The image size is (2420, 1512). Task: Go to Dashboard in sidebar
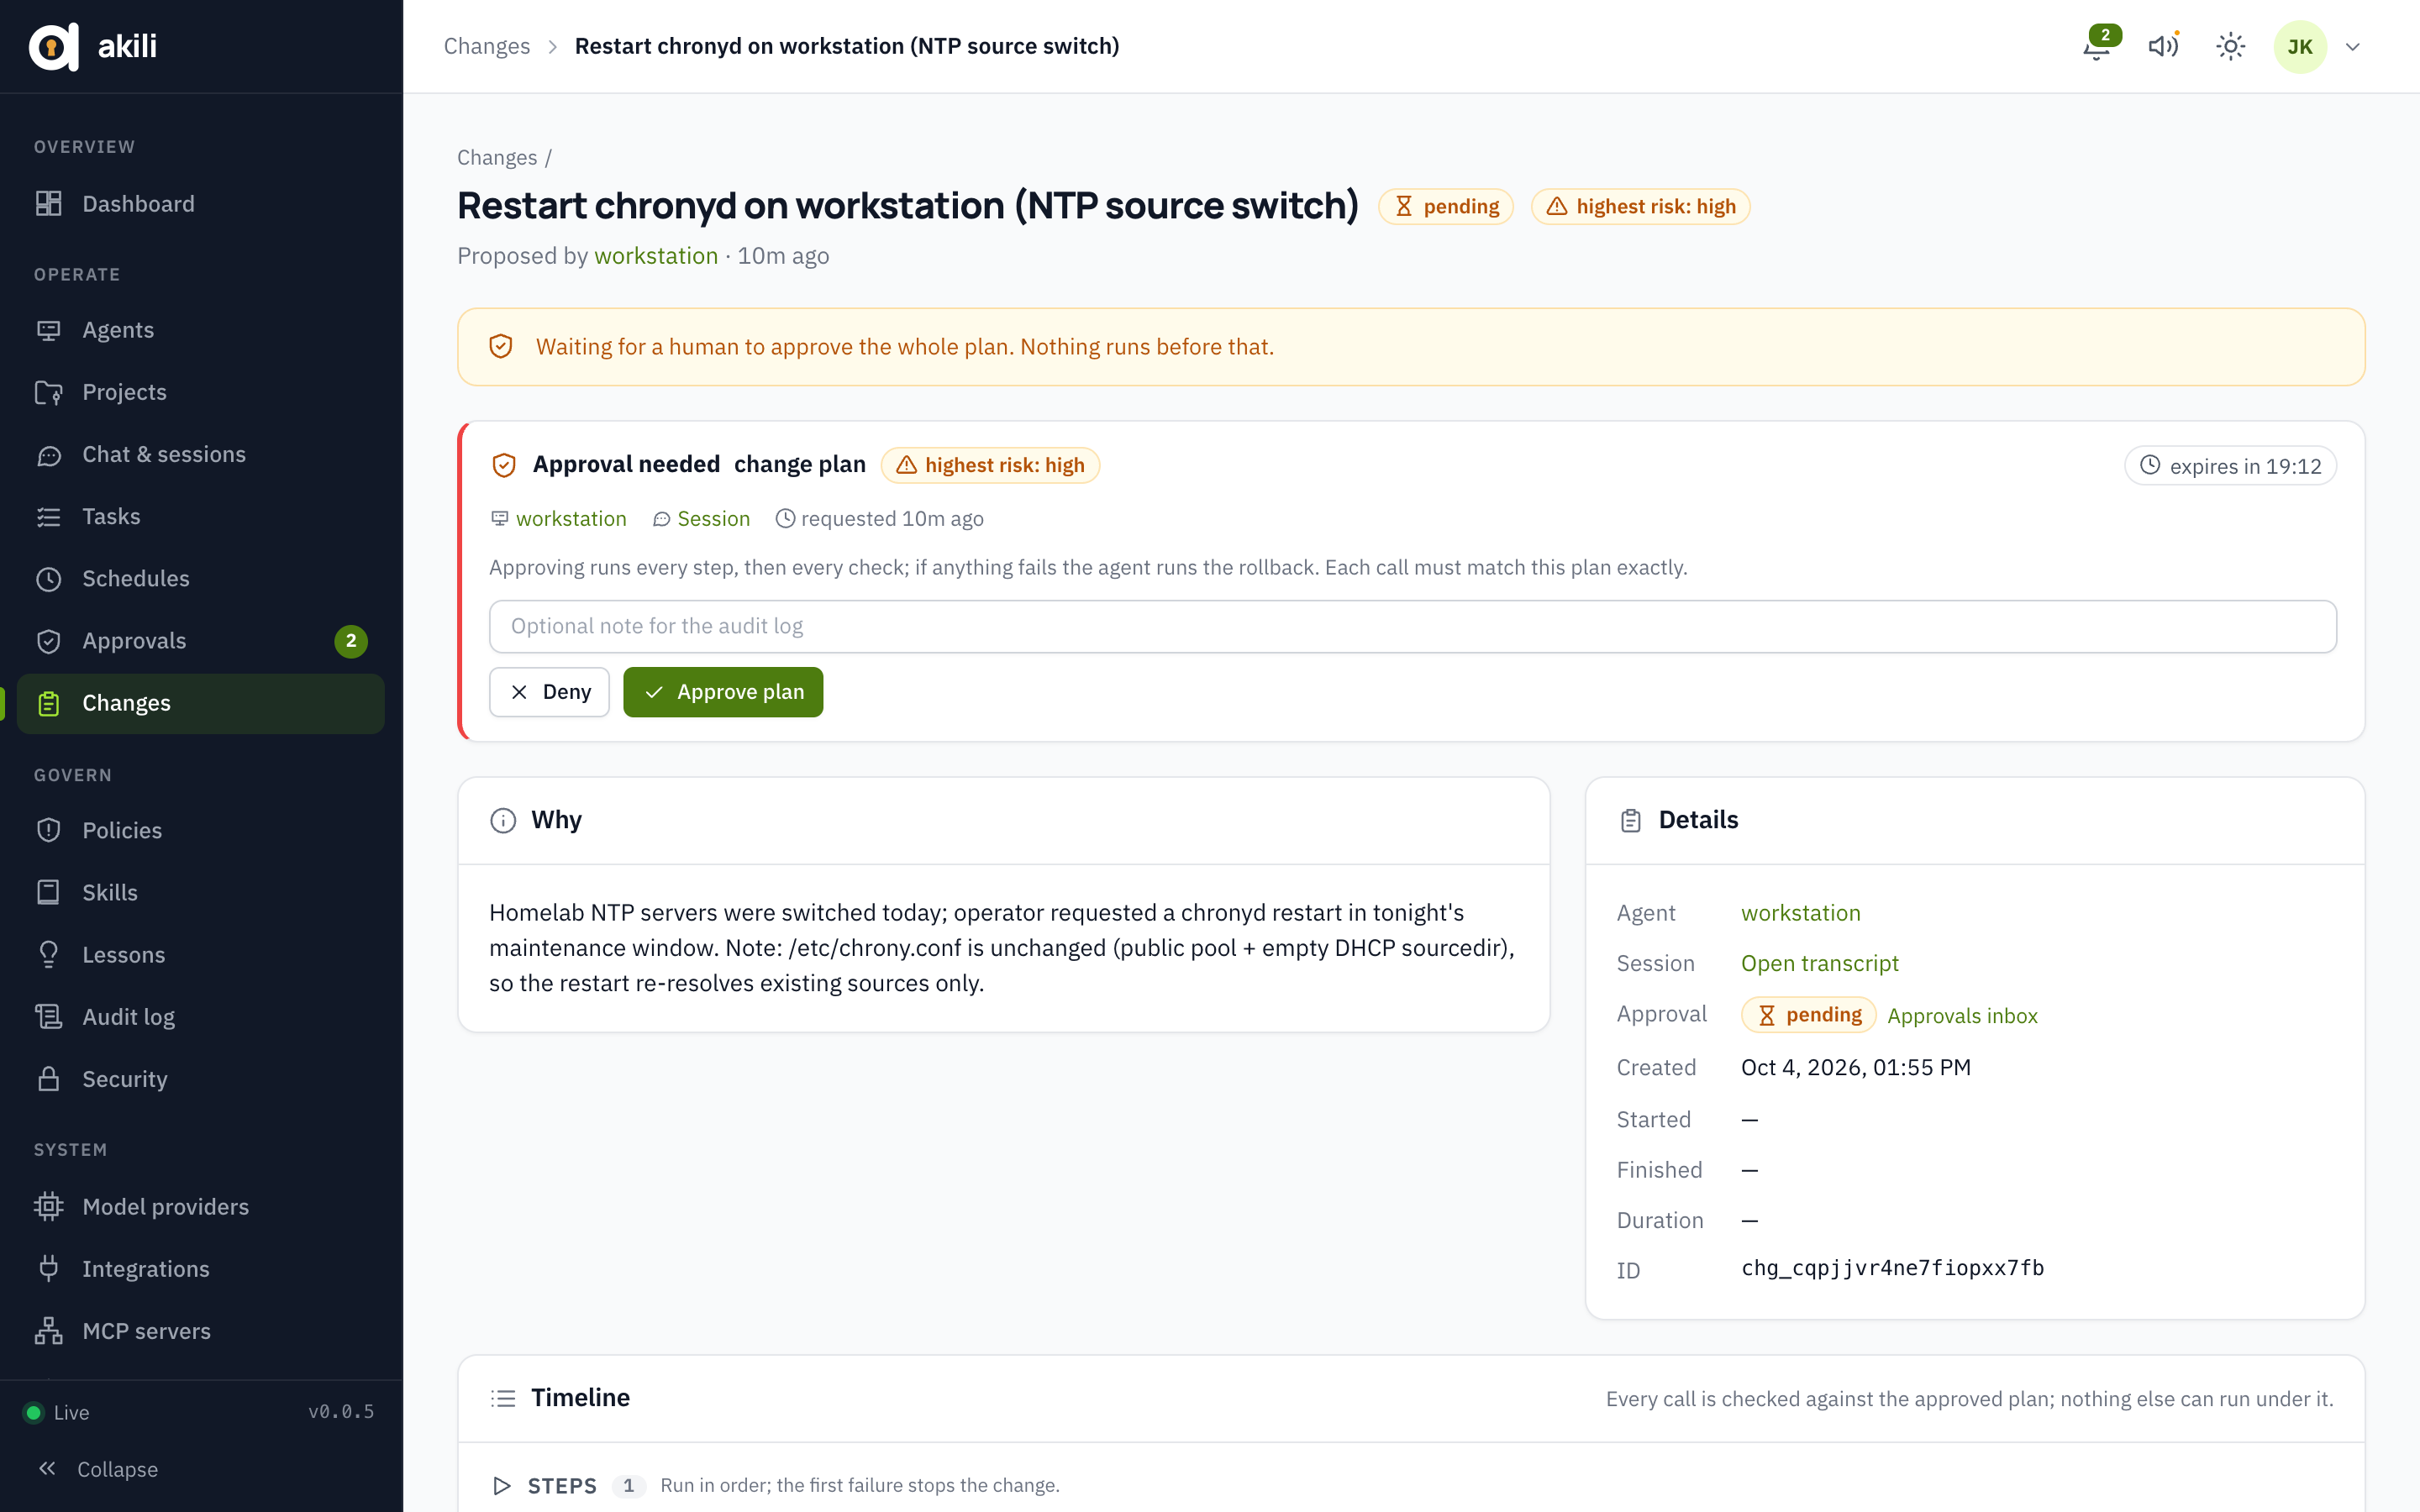[x=201, y=203]
